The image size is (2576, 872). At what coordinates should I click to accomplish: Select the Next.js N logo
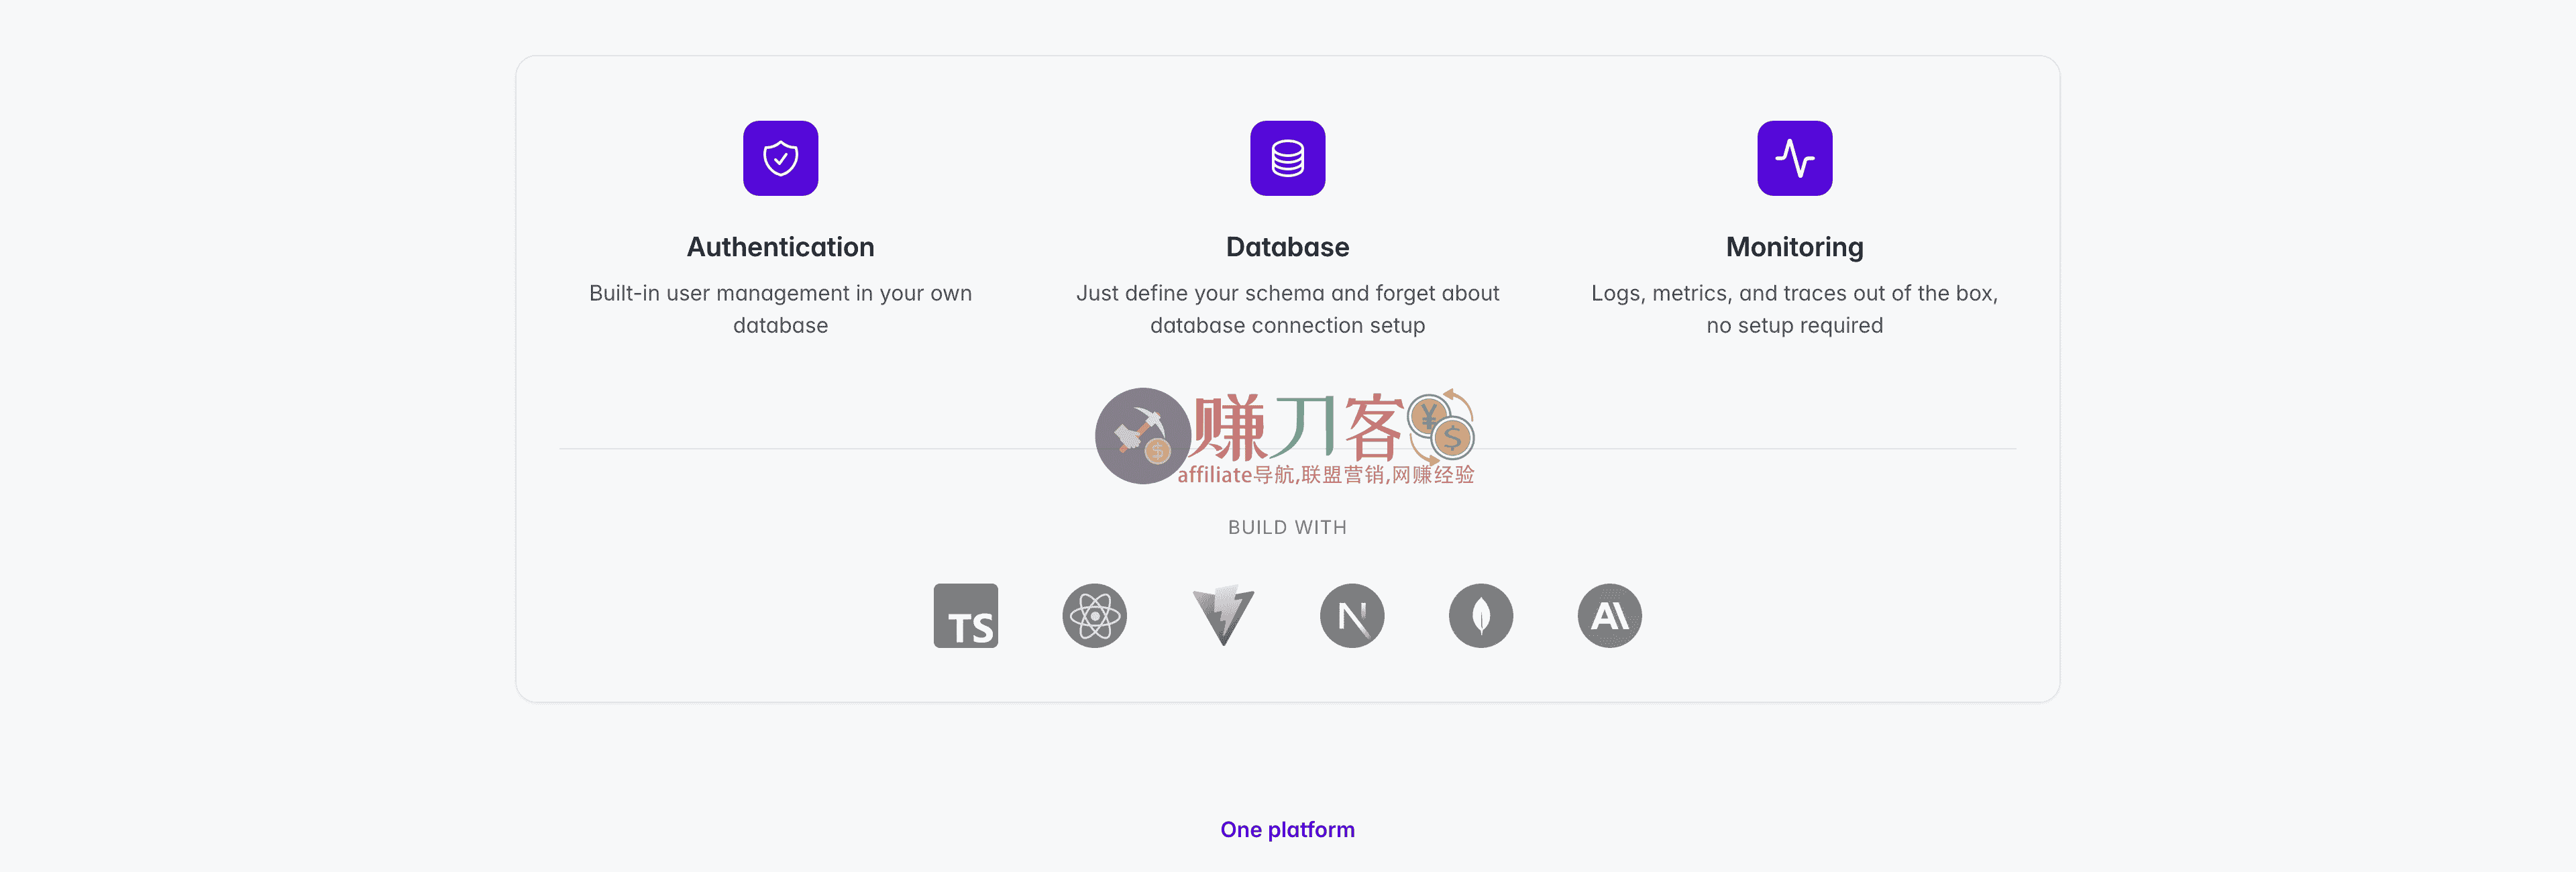click(1352, 616)
